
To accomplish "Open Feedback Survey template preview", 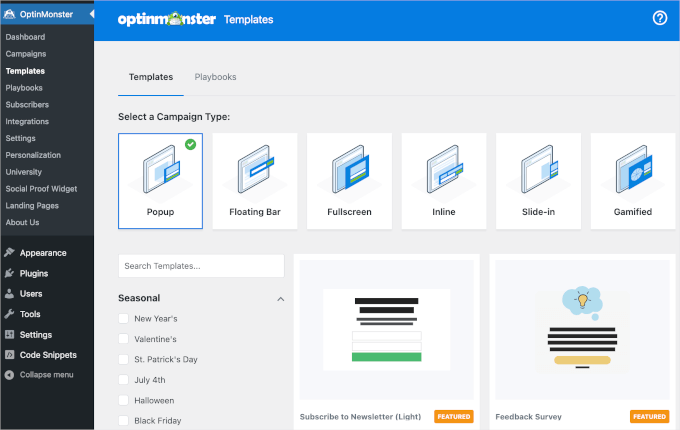I will point(582,330).
